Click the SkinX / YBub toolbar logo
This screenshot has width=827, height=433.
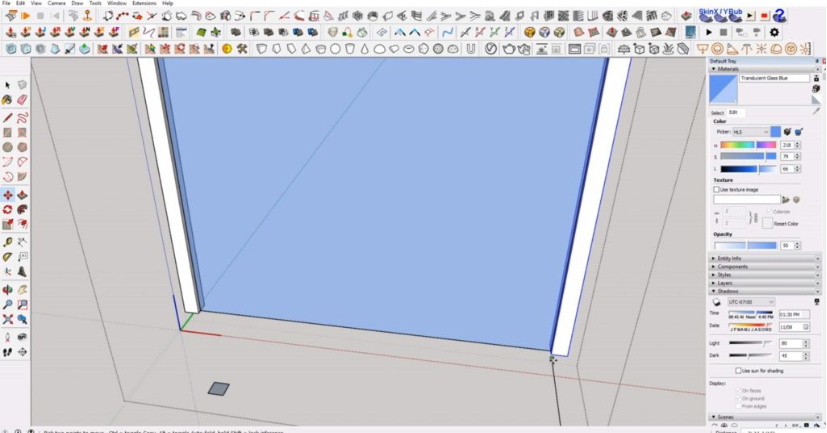720,15
